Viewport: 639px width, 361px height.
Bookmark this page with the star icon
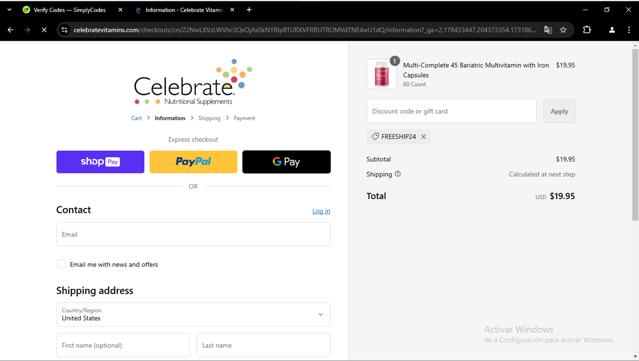[563, 30]
